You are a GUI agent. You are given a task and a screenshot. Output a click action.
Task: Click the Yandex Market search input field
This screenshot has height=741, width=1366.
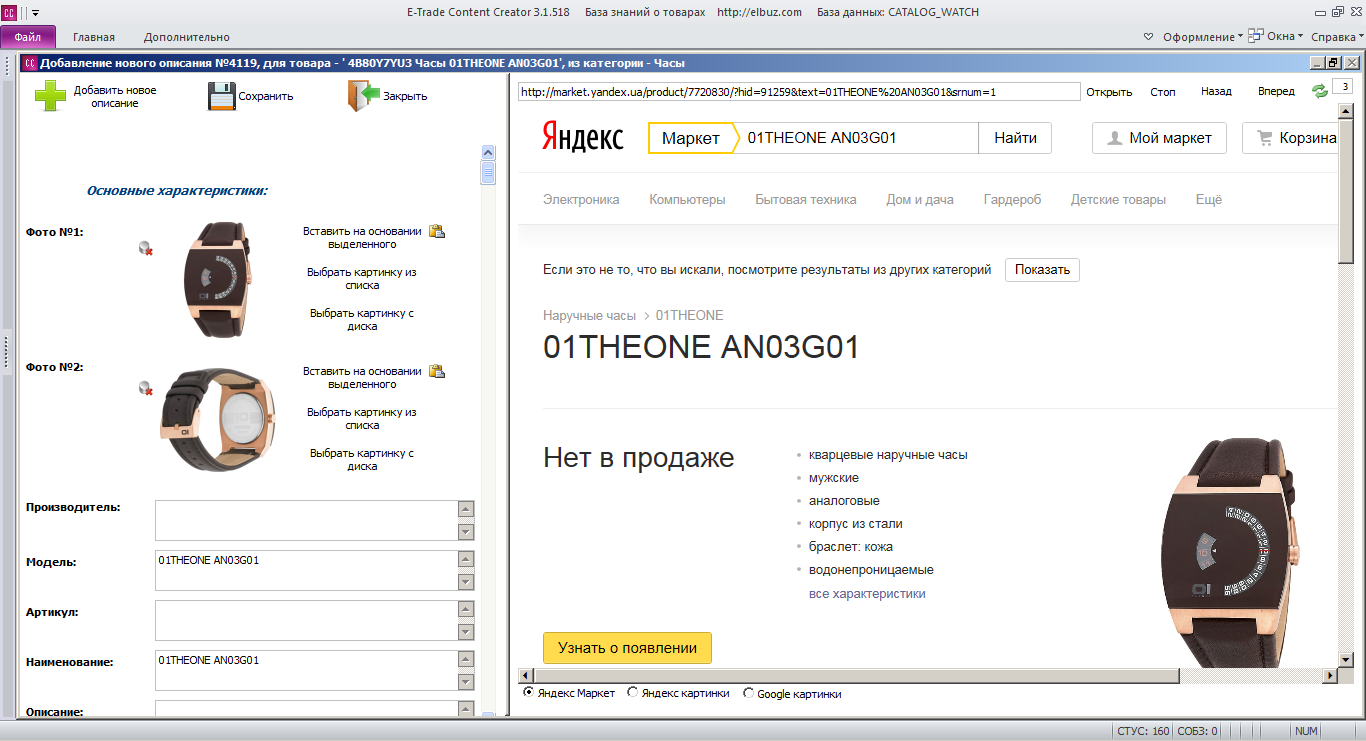point(858,138)
